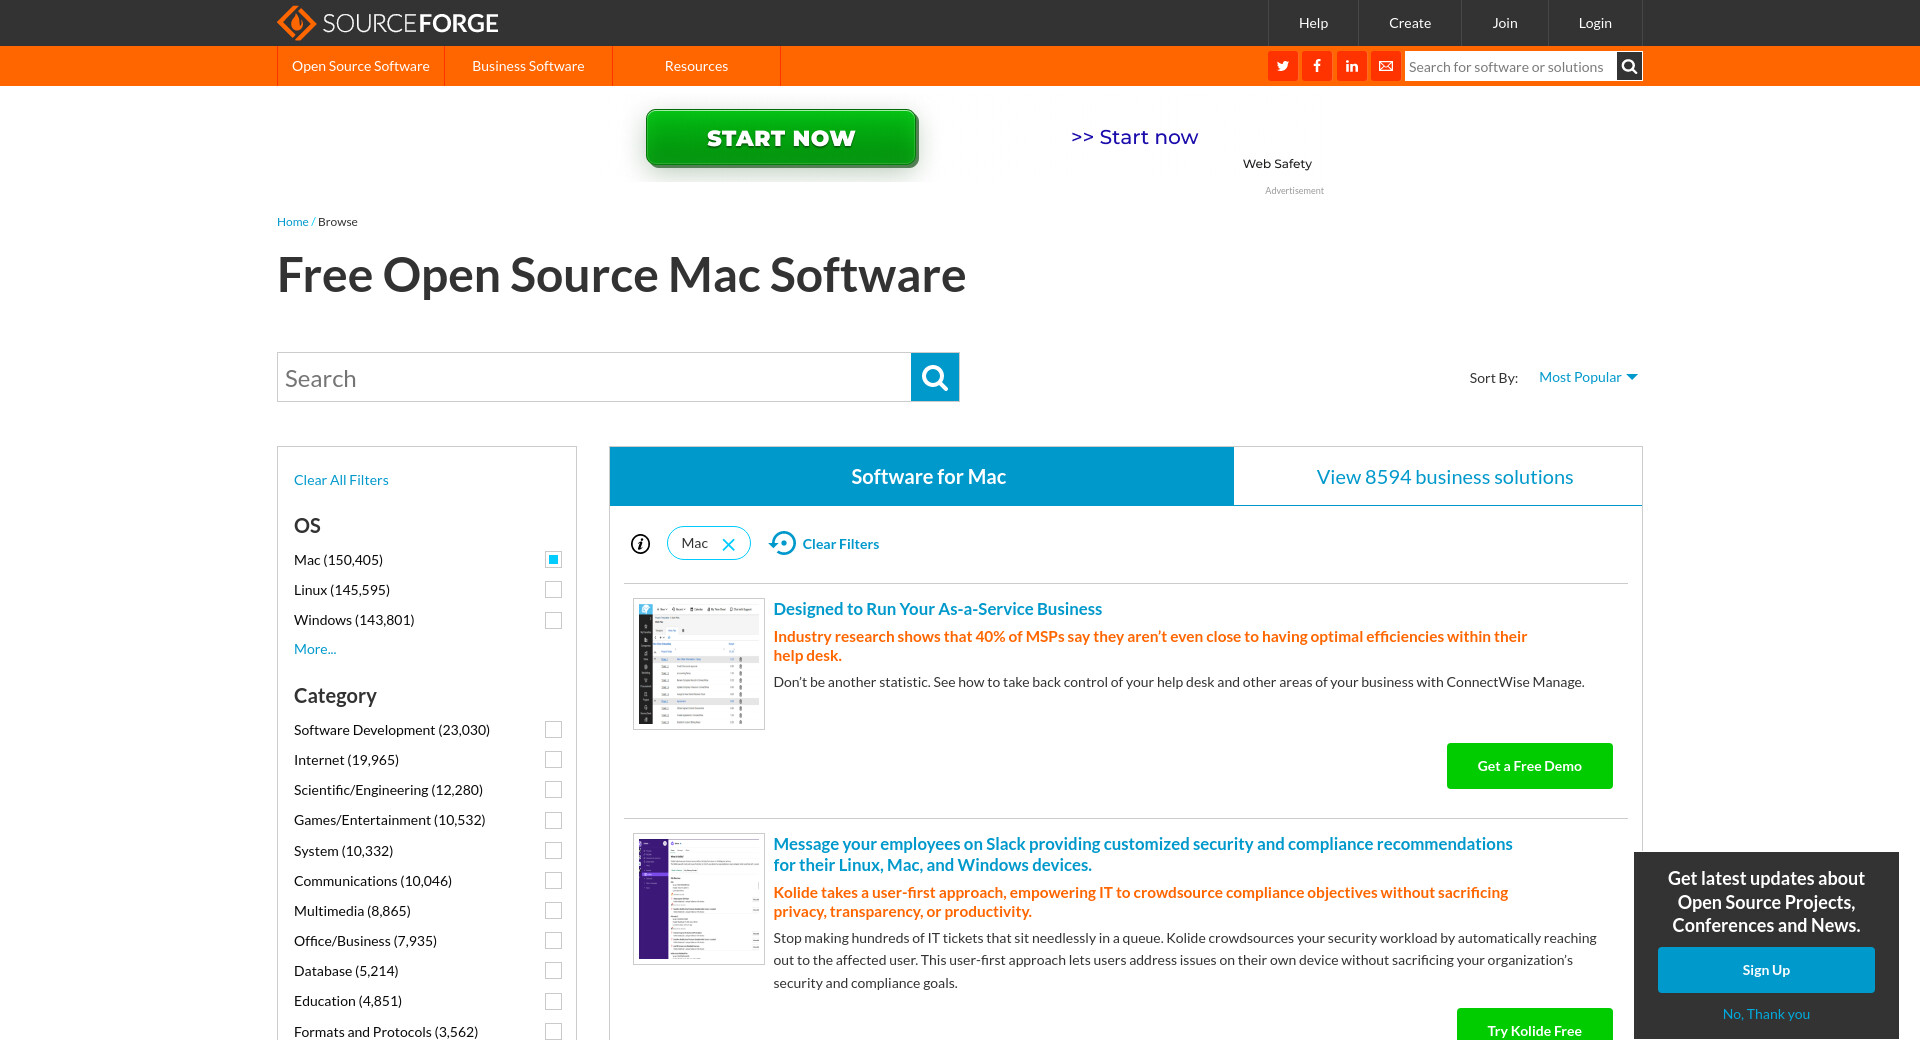Tick the Scientific/Engineering category checkbox
The height and width of the screenshot is (1040, 1920).
554,790
